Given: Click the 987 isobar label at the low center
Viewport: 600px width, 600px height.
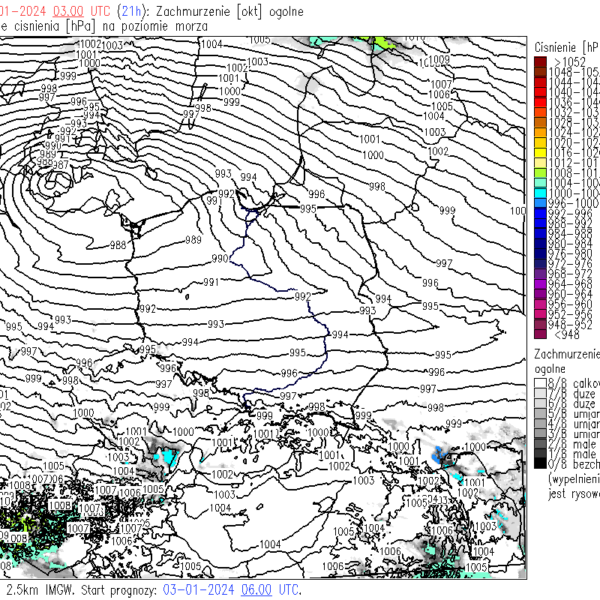Looking at the screenshot, I should click(x=60, y=166).
